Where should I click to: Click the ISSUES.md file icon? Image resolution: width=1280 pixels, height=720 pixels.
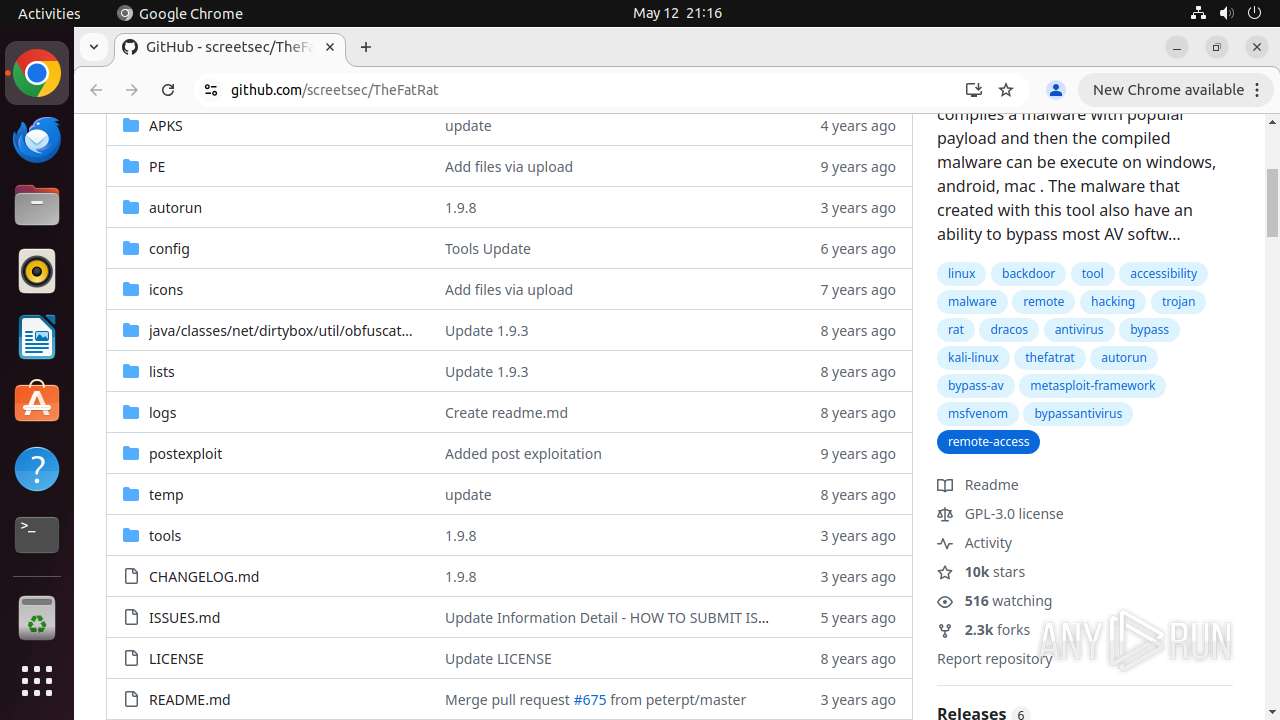click(x=130, y=617)
